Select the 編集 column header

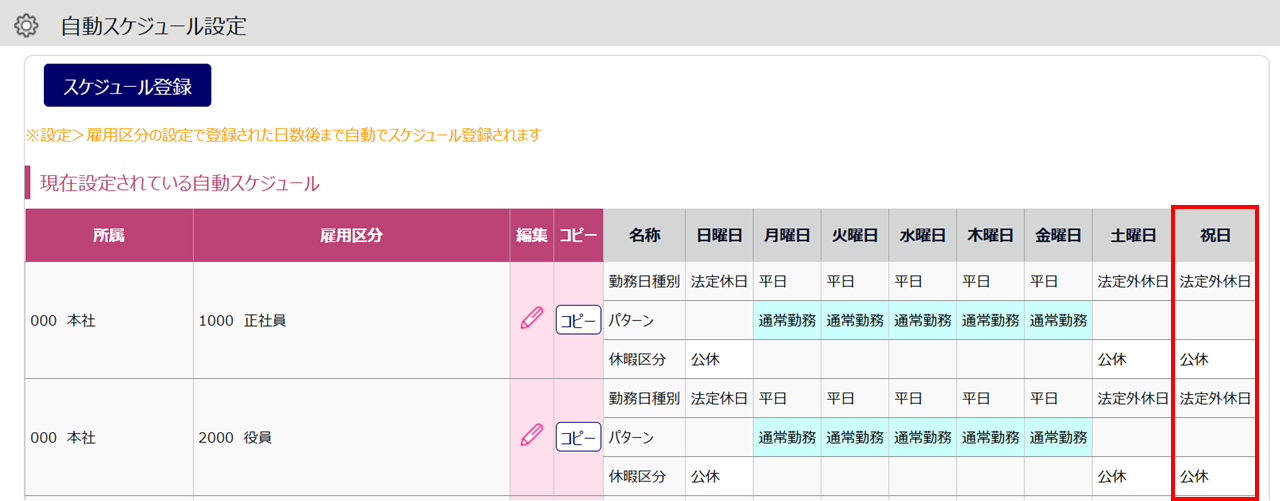click(x=532, y=235)
